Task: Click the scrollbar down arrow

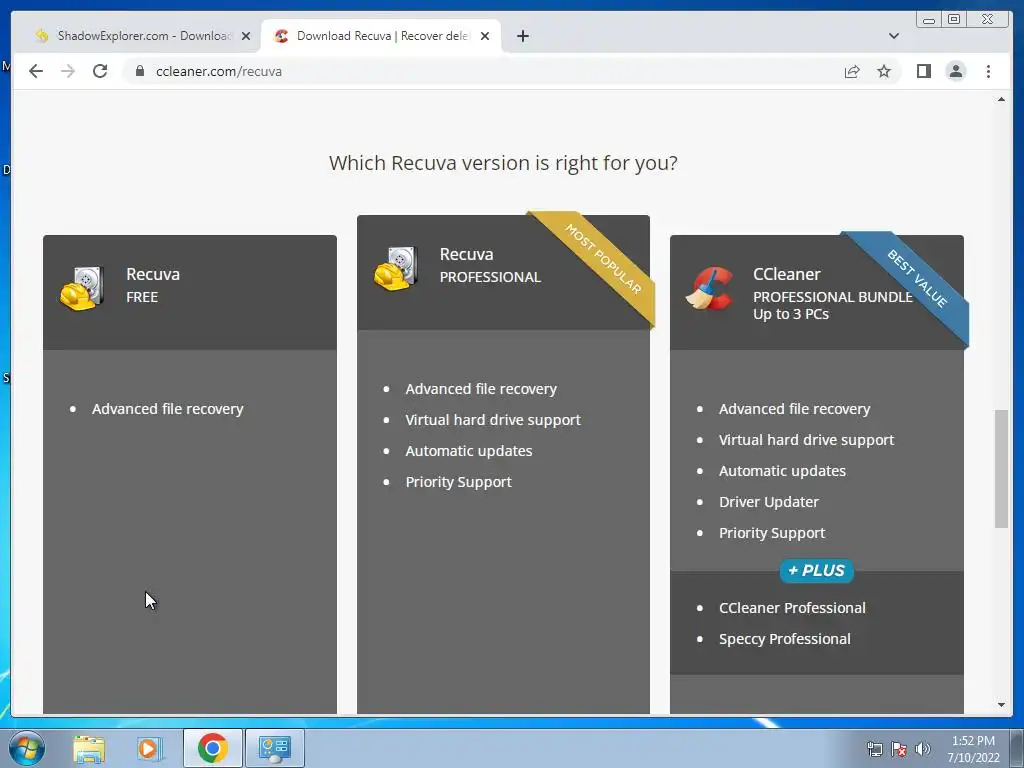Action: 1001,705
